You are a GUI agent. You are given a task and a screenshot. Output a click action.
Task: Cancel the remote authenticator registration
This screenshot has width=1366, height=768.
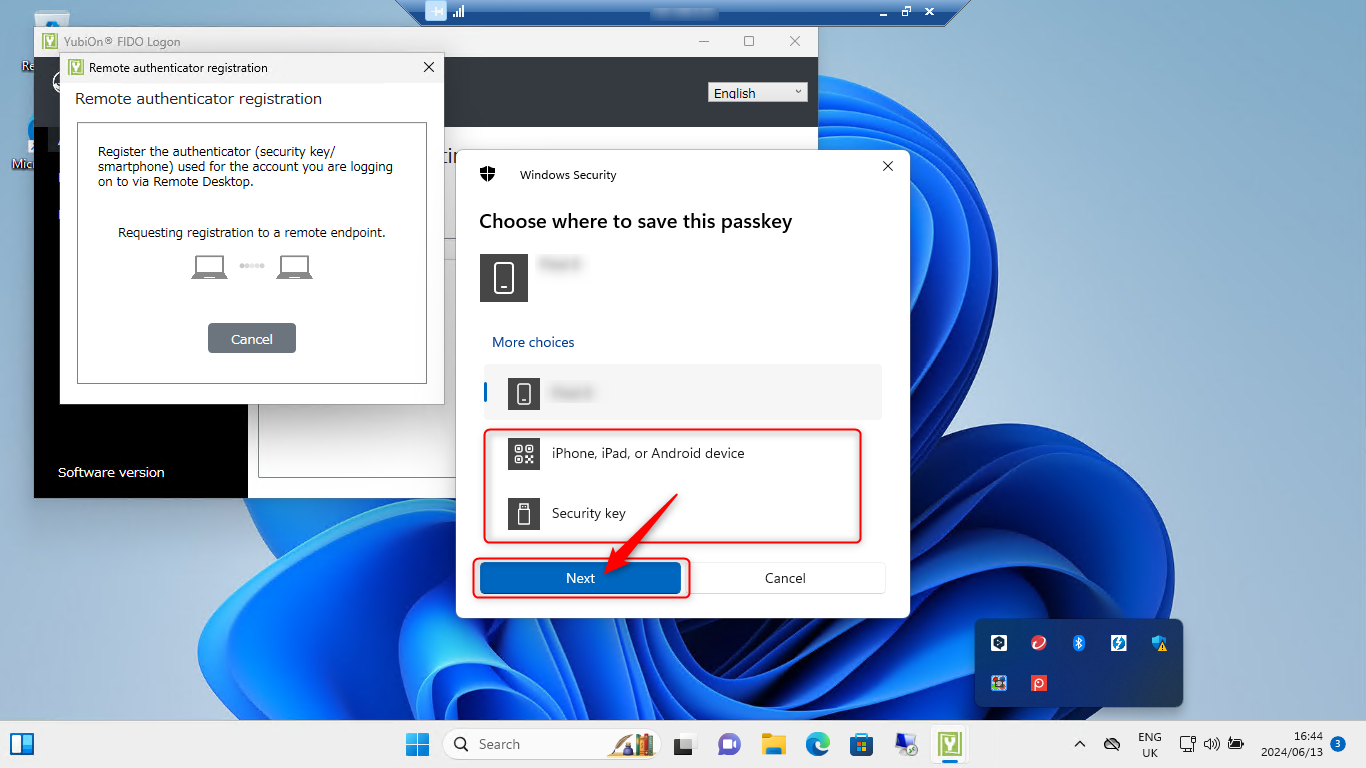coord(252,339)
